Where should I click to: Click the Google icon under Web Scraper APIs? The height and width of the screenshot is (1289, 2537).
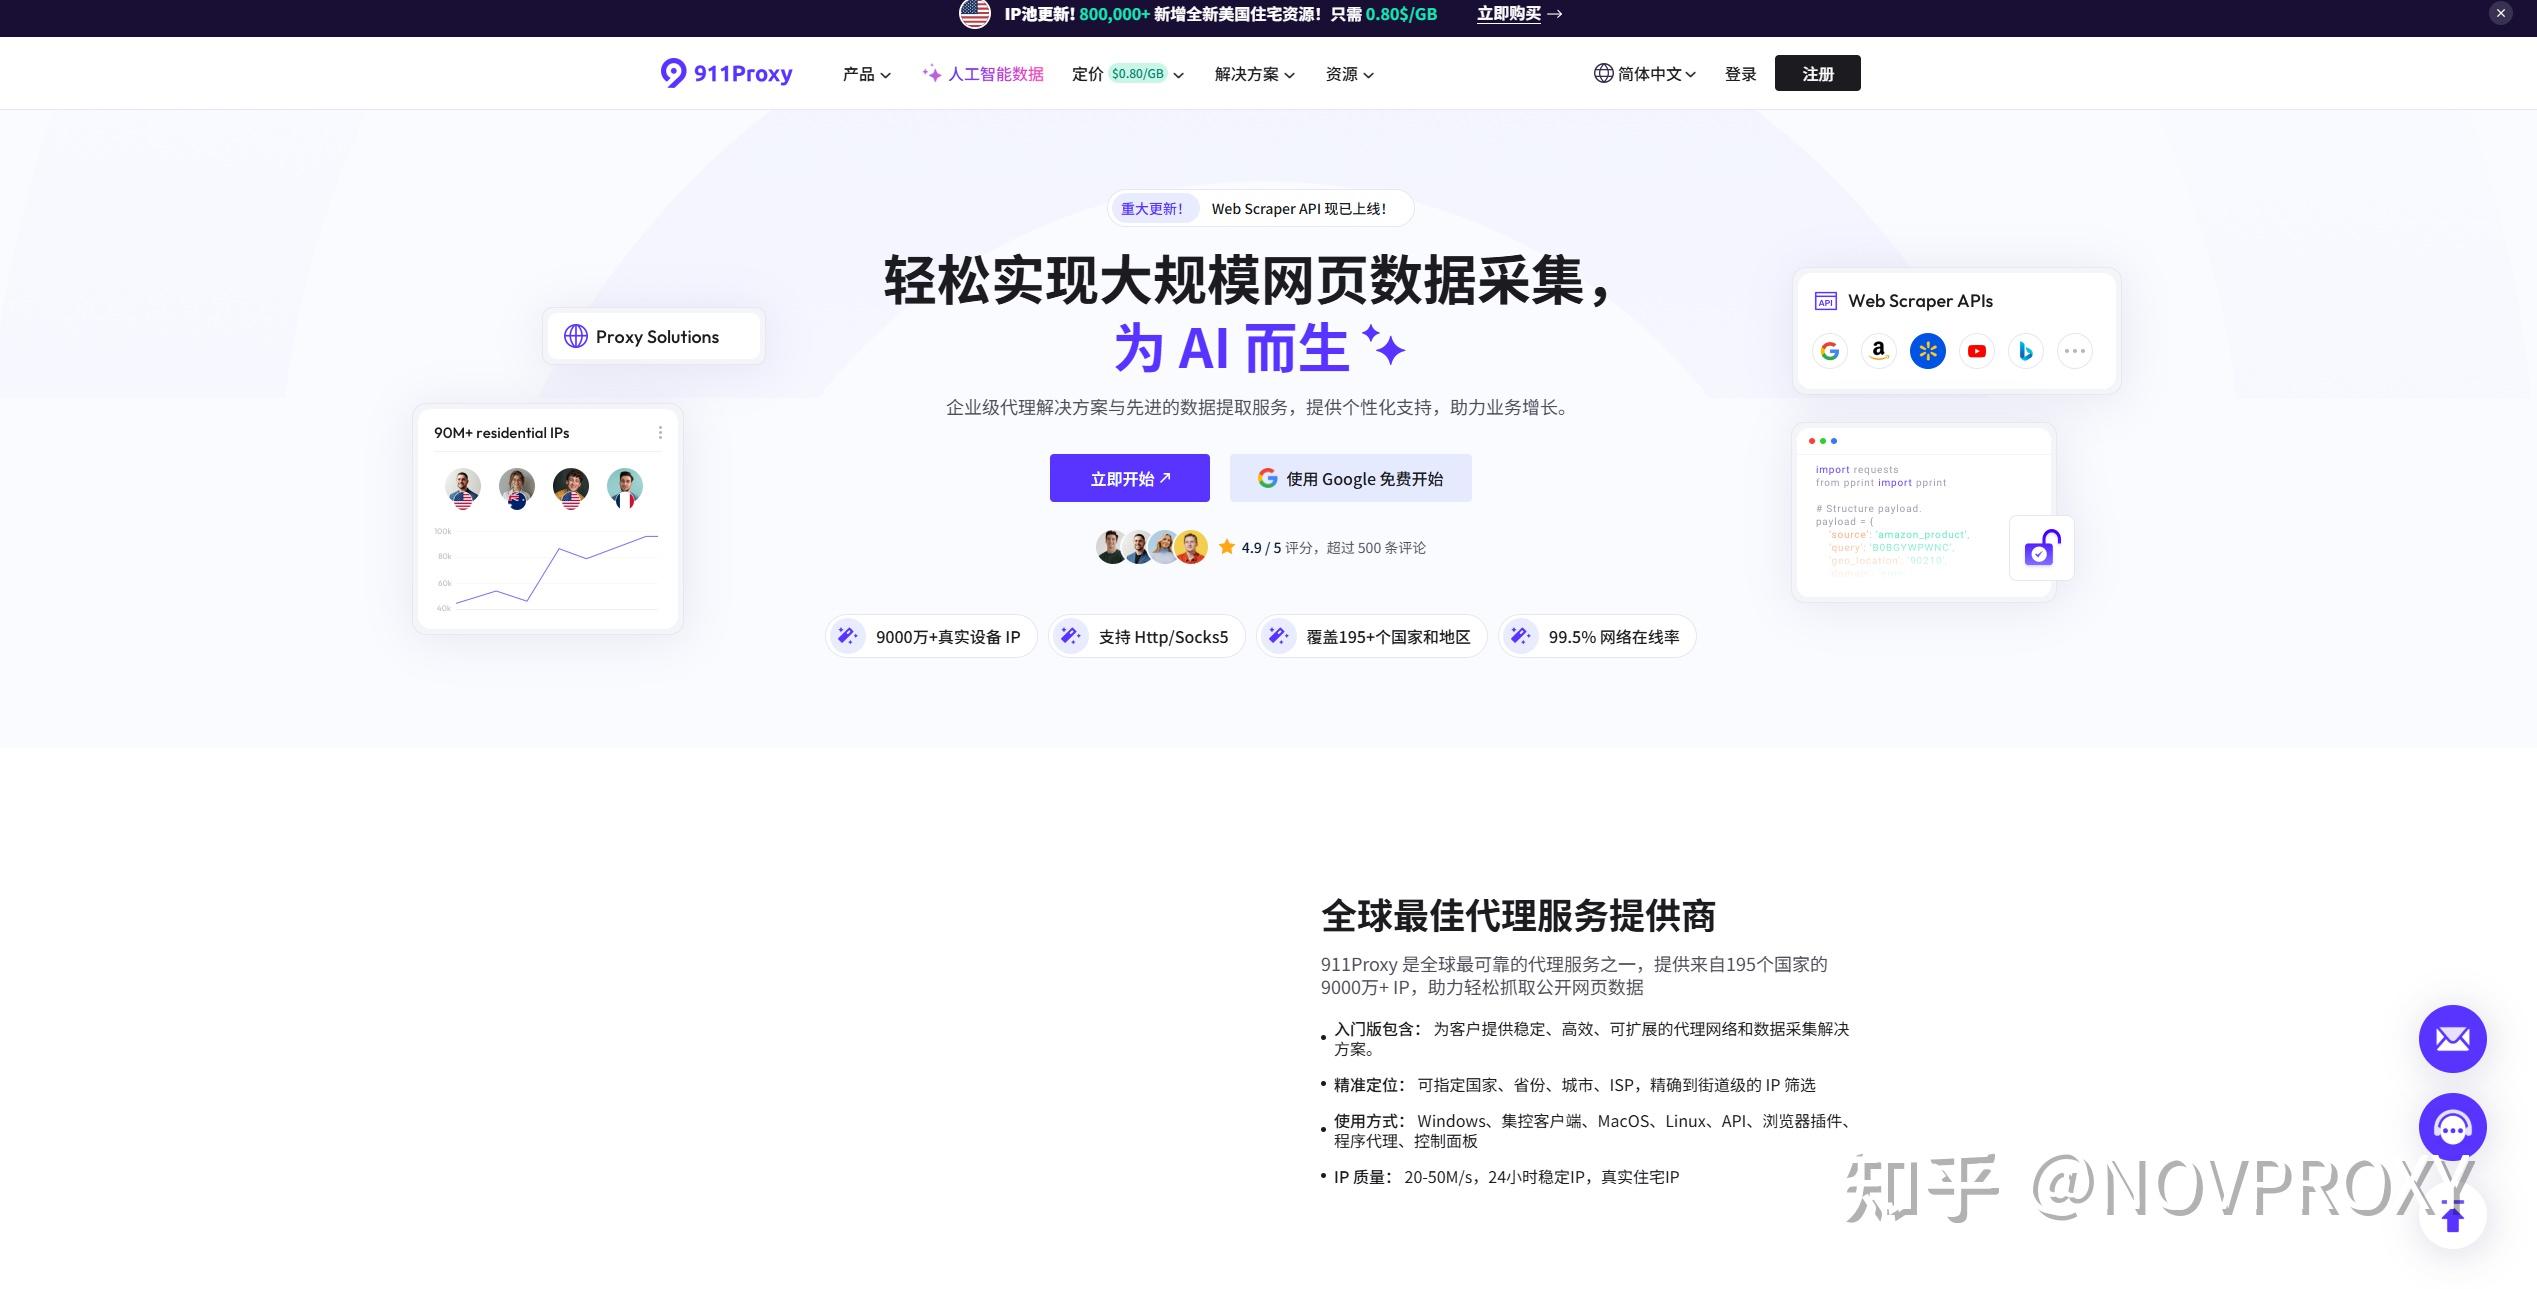1829,351
